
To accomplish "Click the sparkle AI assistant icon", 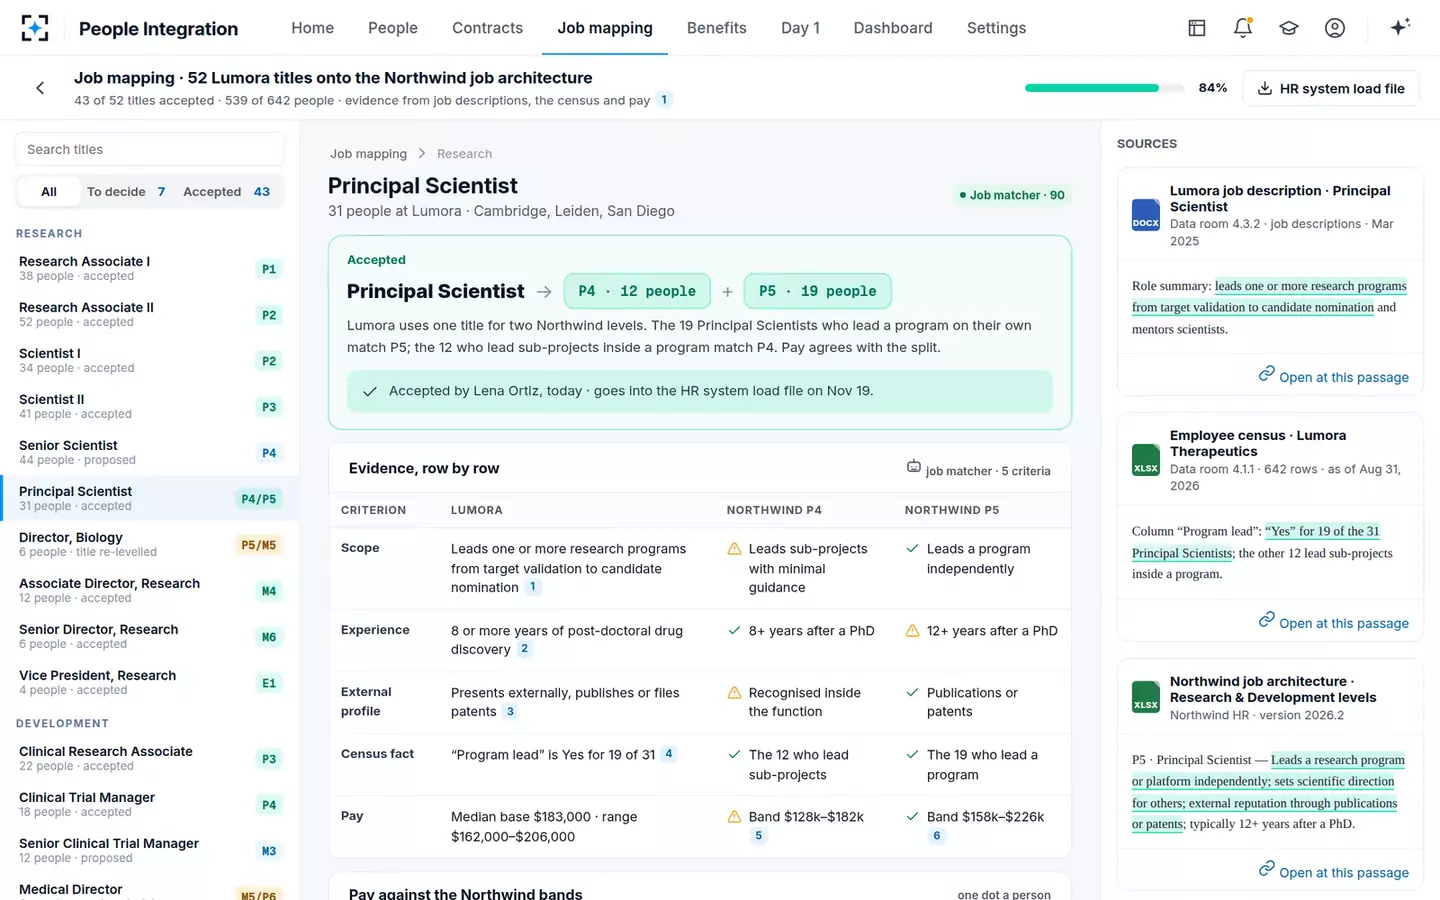I will (x=1400, y=27).
